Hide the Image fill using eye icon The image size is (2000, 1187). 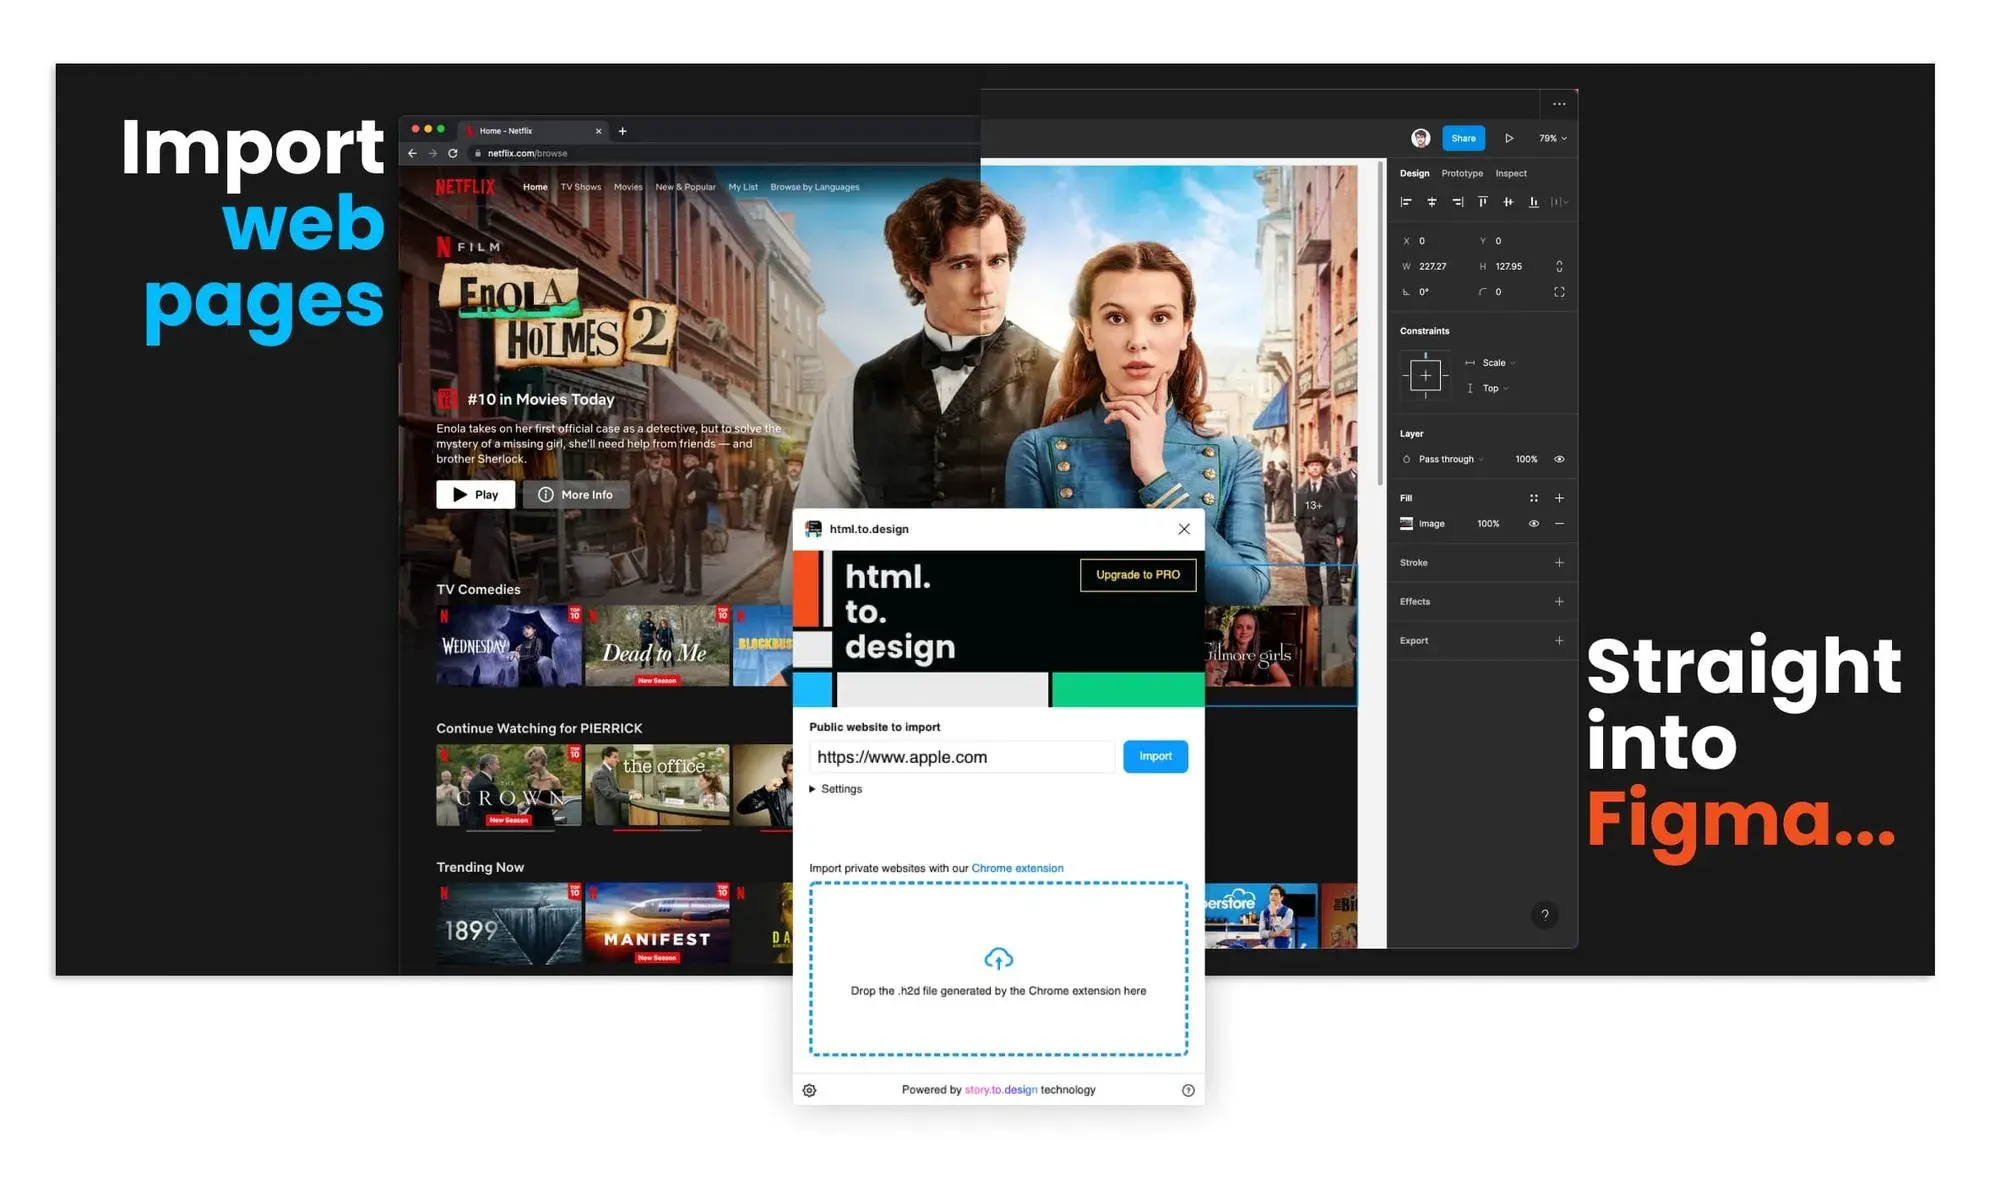pos(1533,524)
